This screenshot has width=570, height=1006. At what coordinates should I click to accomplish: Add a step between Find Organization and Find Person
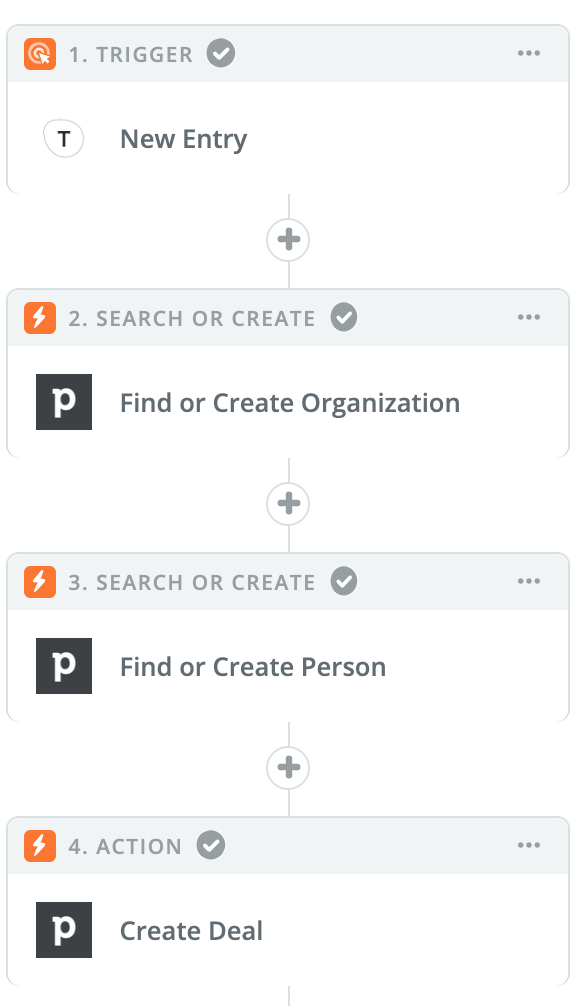[x=288, y=504]
